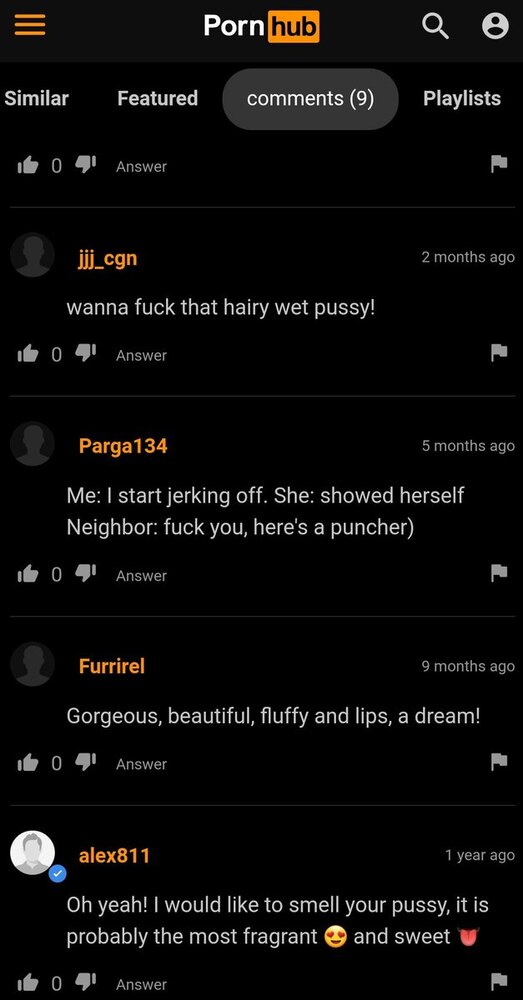
Task: Flag the Furrirel comment
Action: point(499,761)
